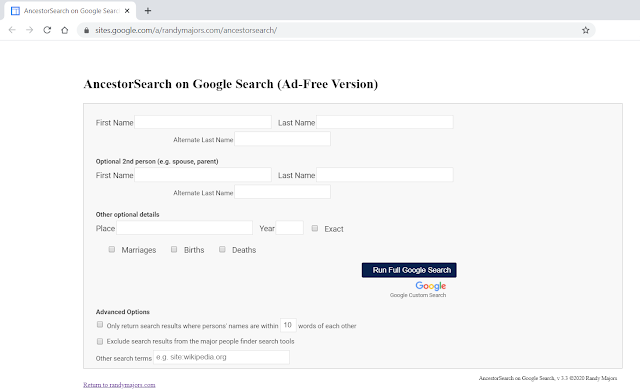Click Run Full Google Search button
Image resolution: width=640 pixels, height=391 pixels.
point(409,270)
